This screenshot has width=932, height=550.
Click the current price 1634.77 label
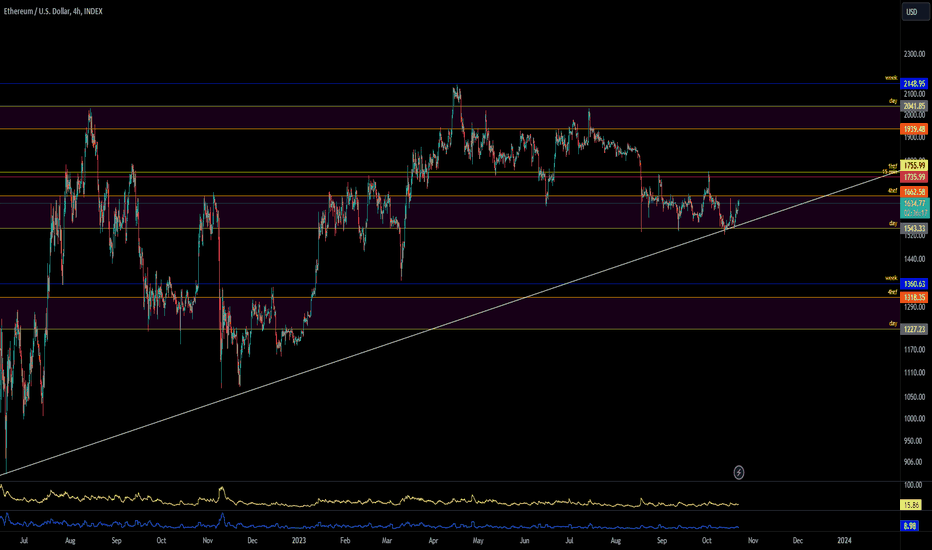click(x=913, y=202)
